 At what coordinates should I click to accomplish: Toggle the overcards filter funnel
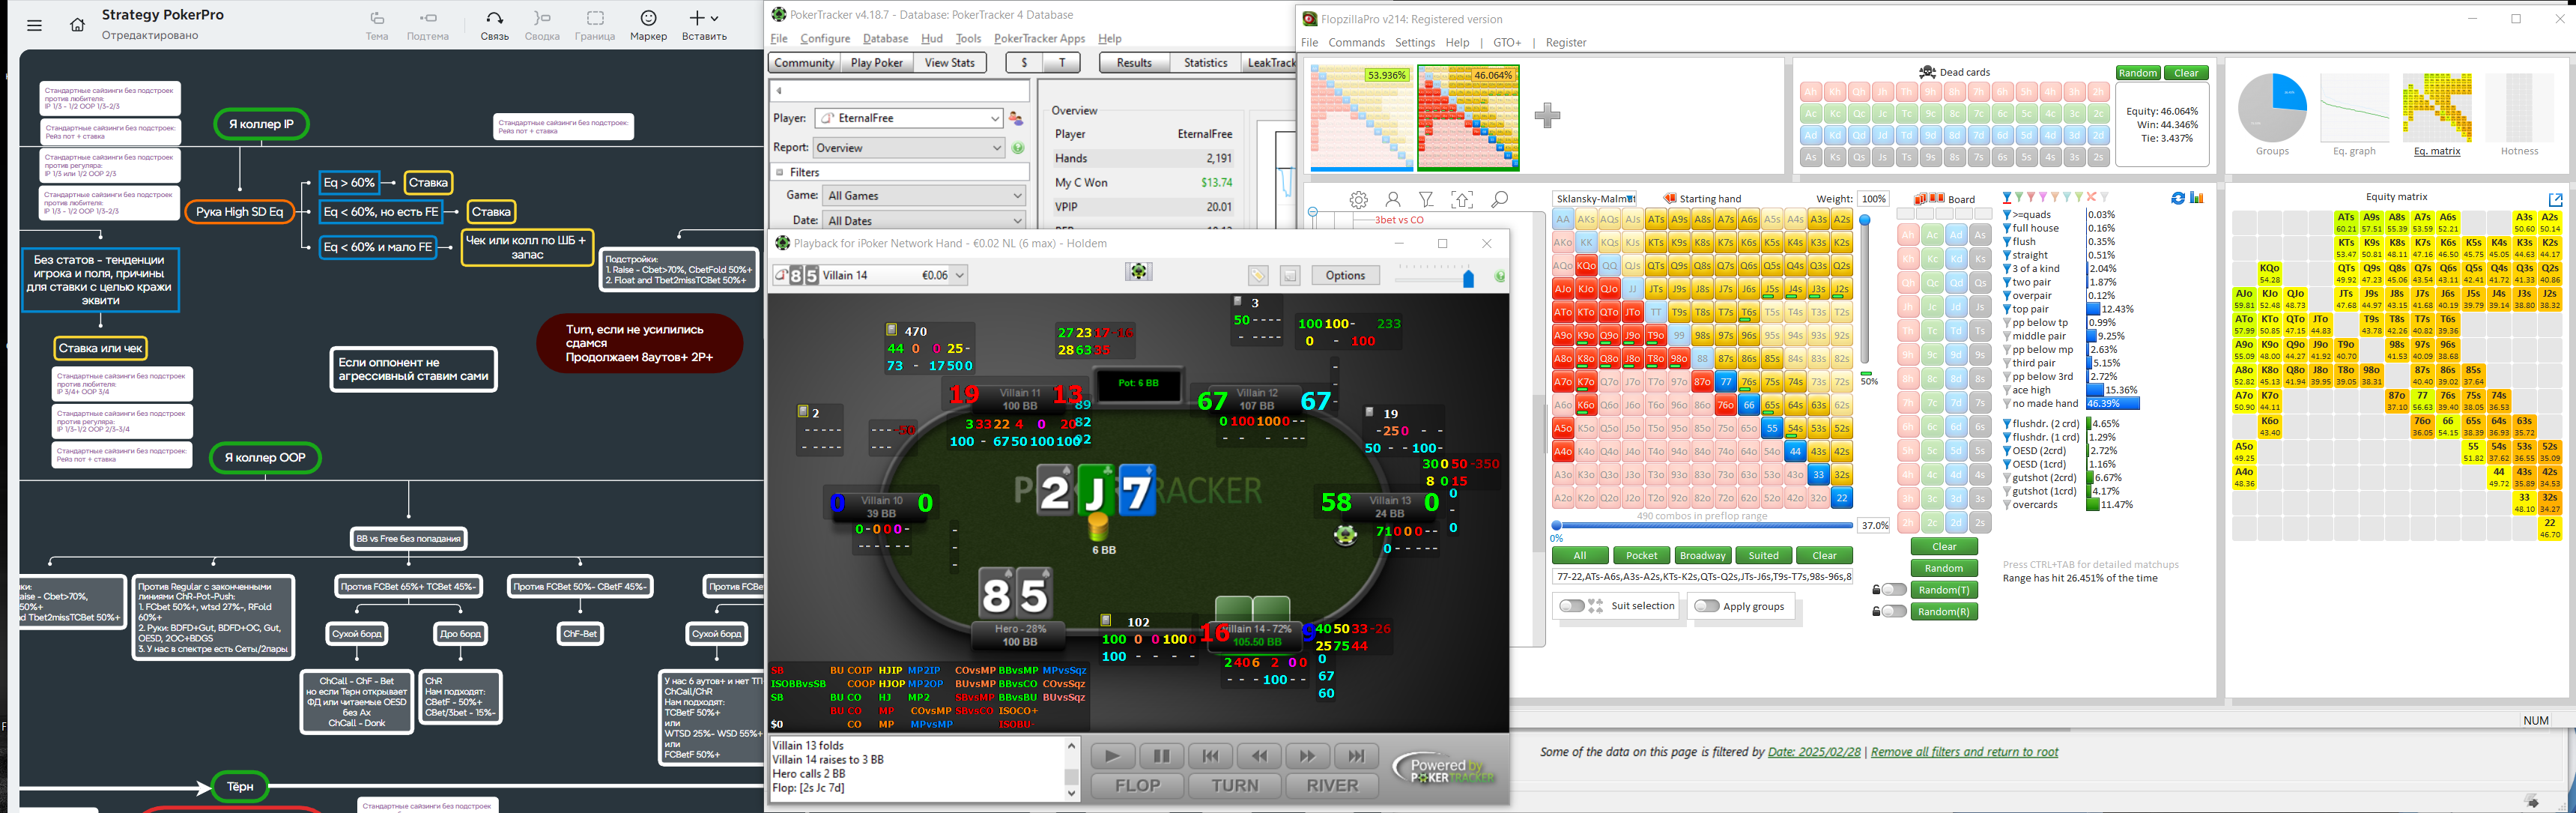2007,505
